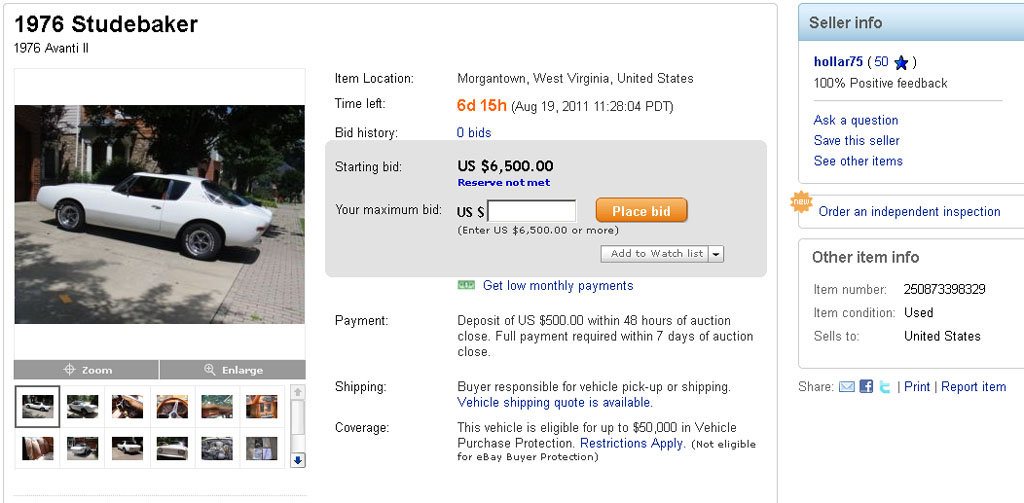
Task: Open Get low monthly payments link
Action: (x=557, y=286)
